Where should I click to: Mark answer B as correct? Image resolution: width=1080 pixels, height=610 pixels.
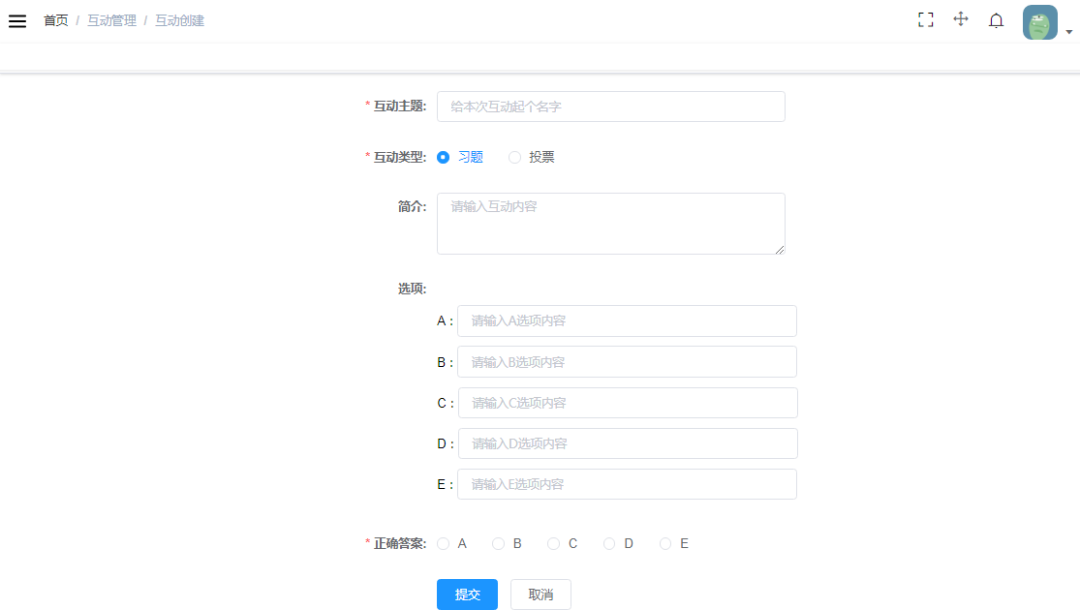point(498,543)
